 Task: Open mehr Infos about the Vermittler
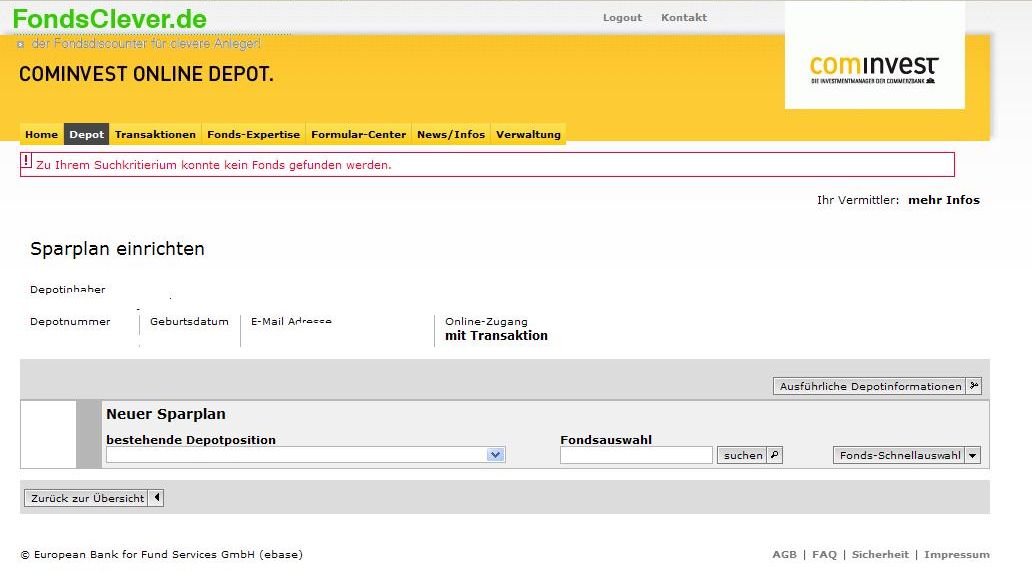(944, 200)
